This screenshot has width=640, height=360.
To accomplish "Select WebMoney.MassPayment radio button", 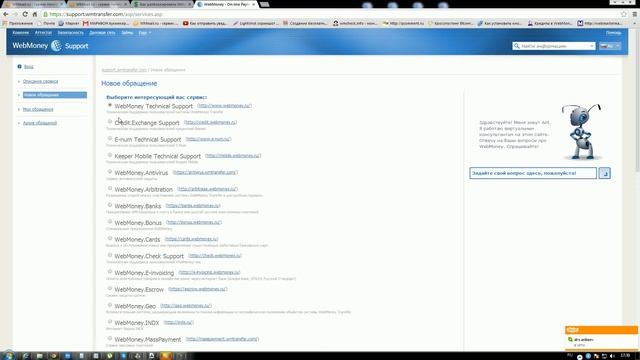I will click(x=110, y=338).
